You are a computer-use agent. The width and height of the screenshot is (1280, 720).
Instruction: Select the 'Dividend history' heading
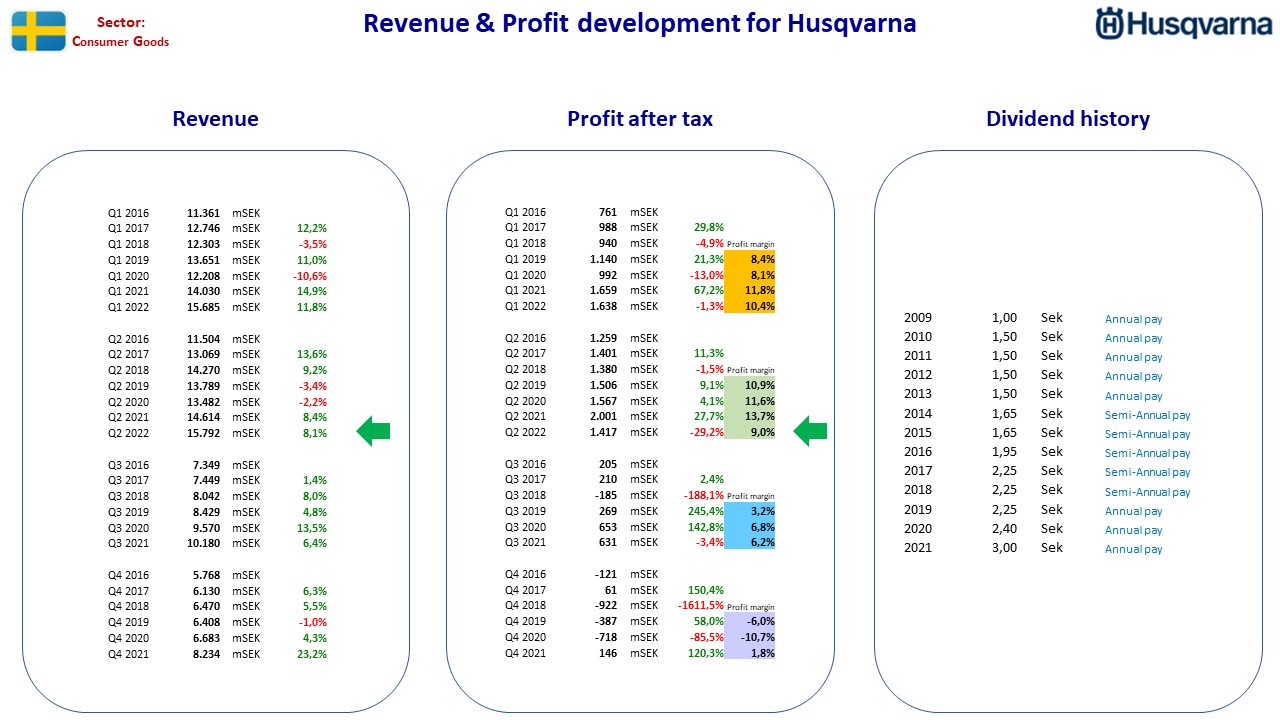pos(1068,119)
